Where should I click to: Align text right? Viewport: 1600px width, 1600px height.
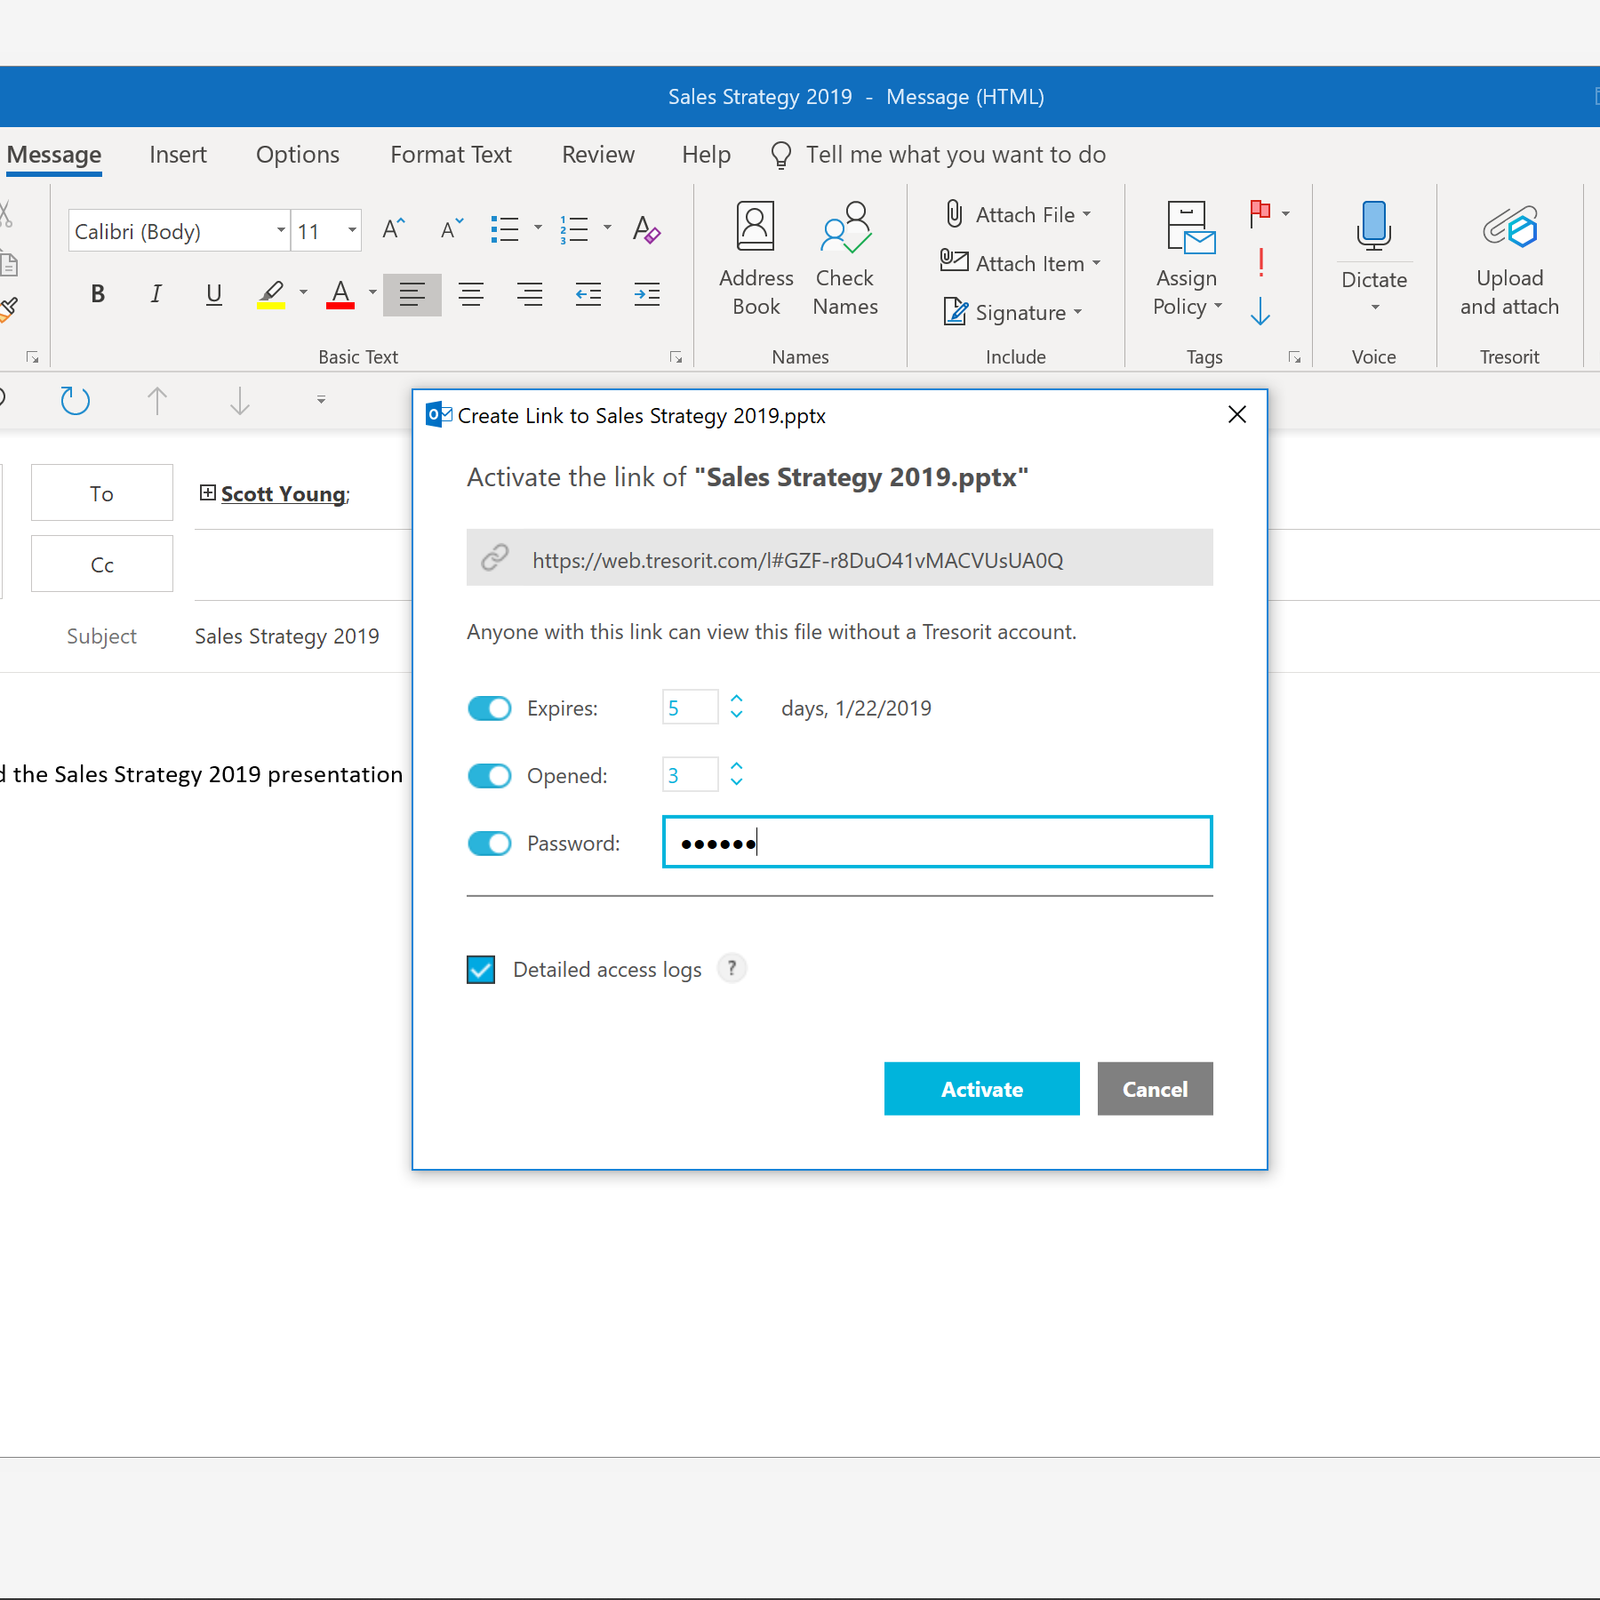(529, 294)
